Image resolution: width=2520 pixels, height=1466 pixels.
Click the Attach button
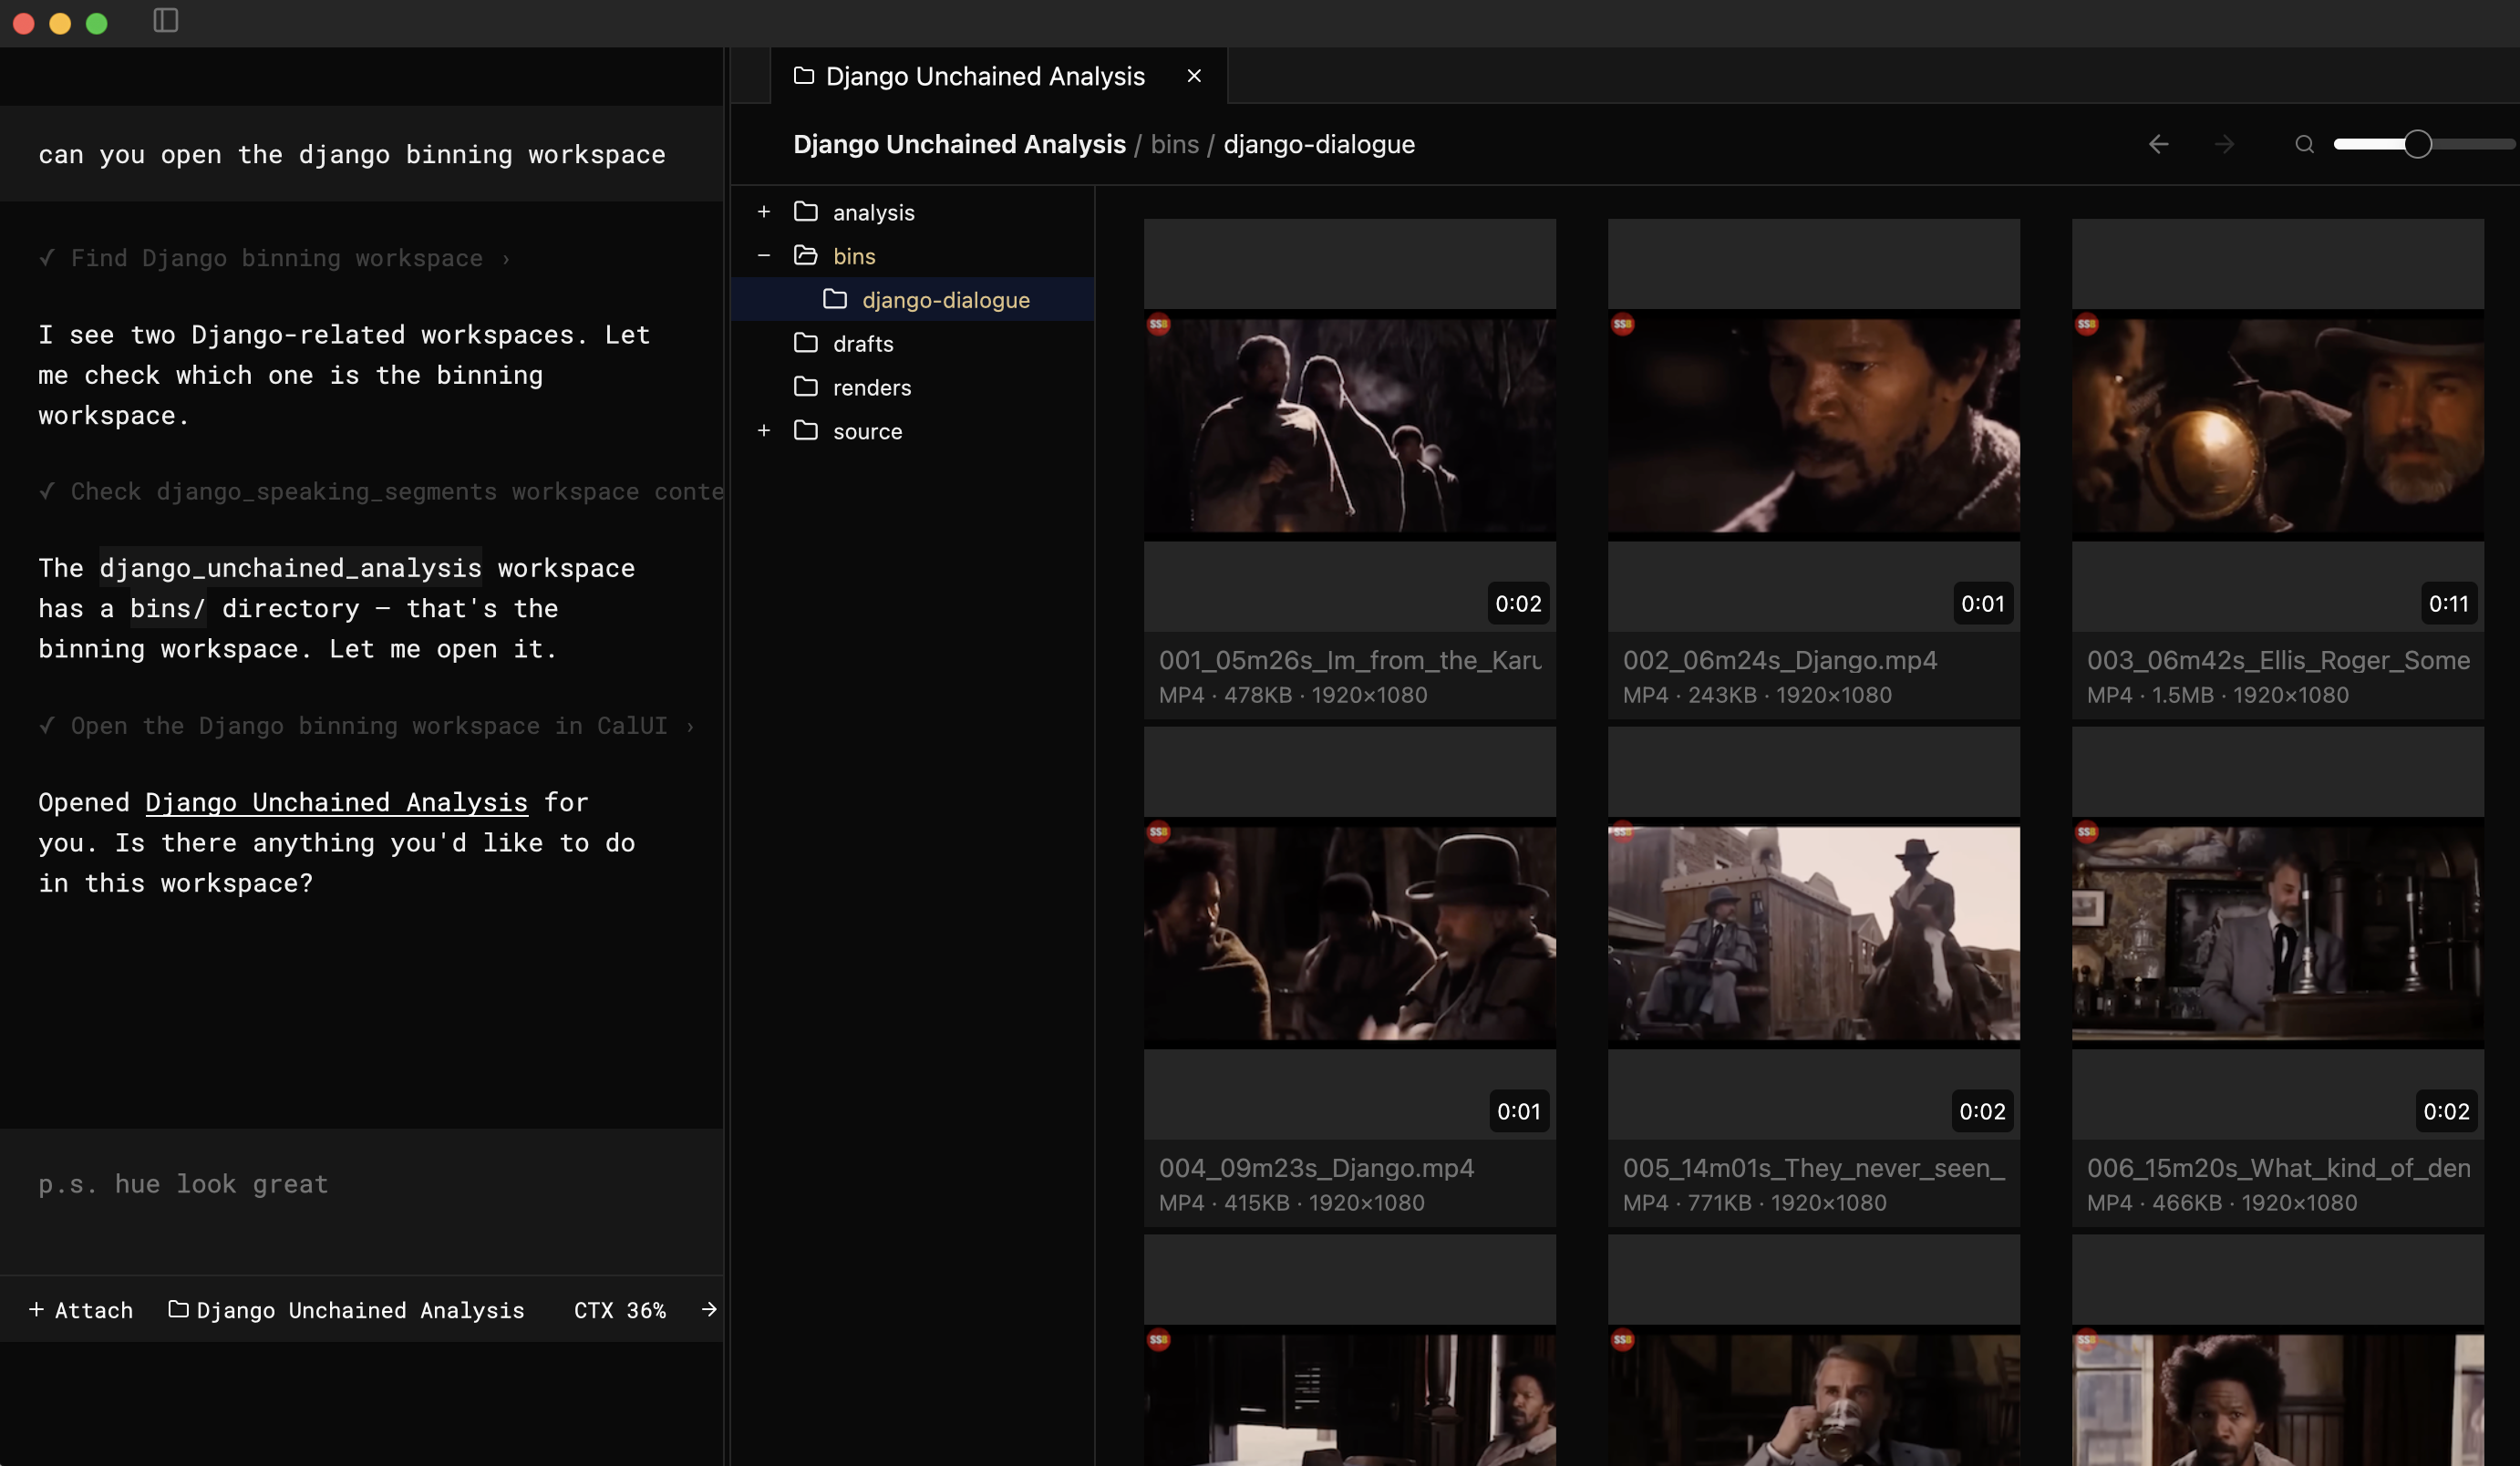[81, 1310]
